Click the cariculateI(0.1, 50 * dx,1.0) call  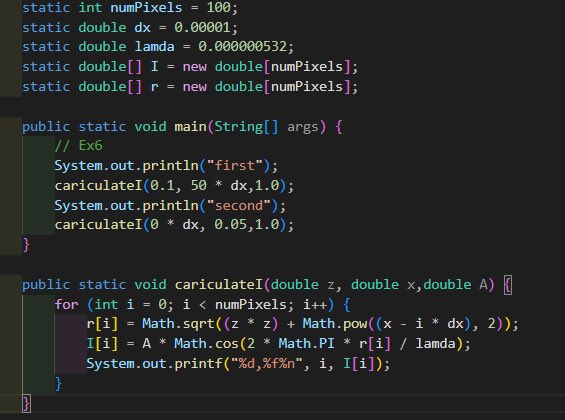[x=174, y=186]
